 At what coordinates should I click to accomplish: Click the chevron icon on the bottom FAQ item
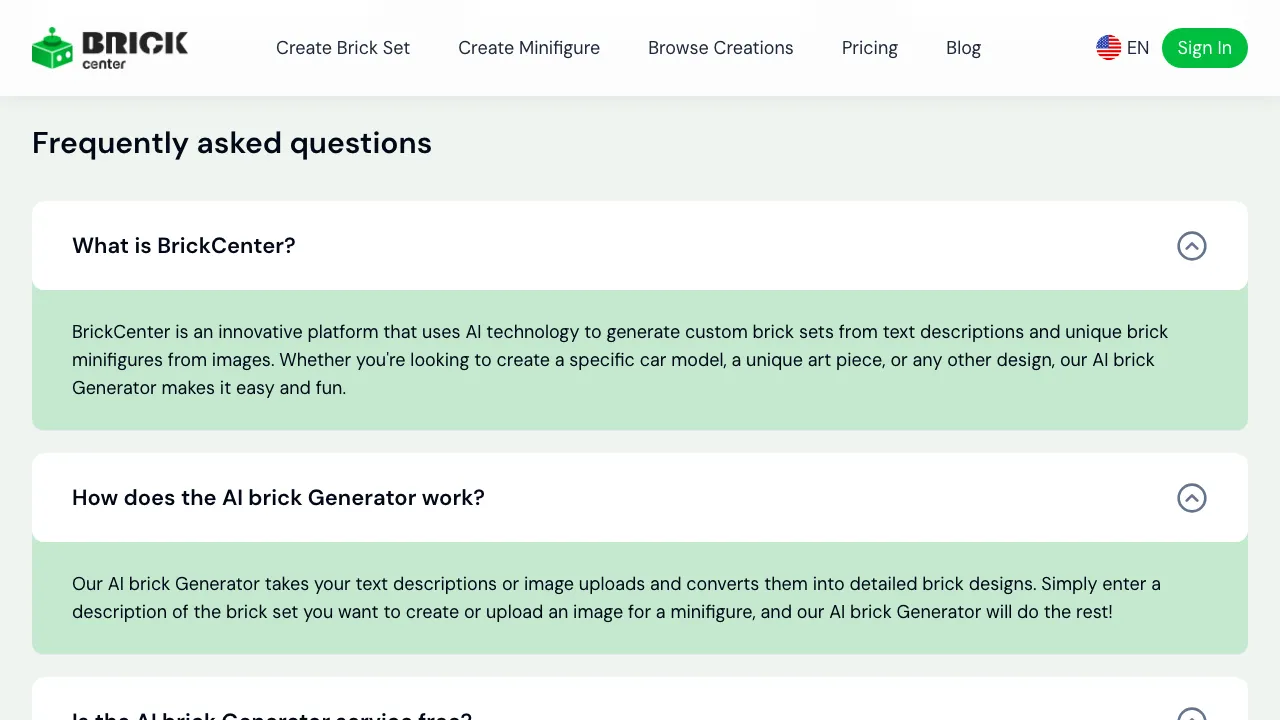(1192, 714)
